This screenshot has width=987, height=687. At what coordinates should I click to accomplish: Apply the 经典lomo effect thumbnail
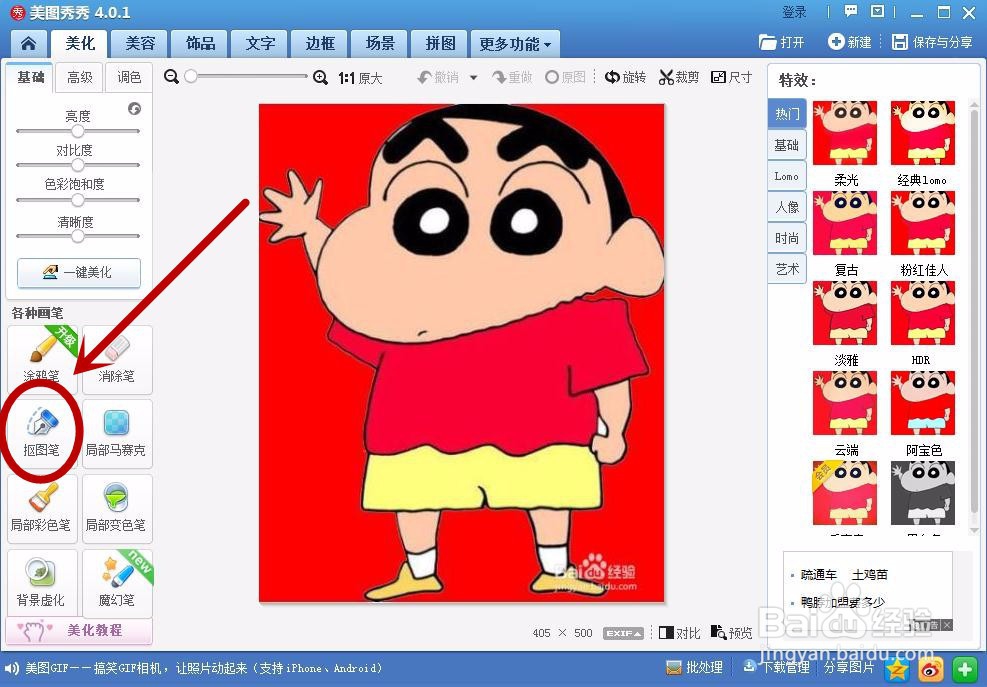point(923,133)
